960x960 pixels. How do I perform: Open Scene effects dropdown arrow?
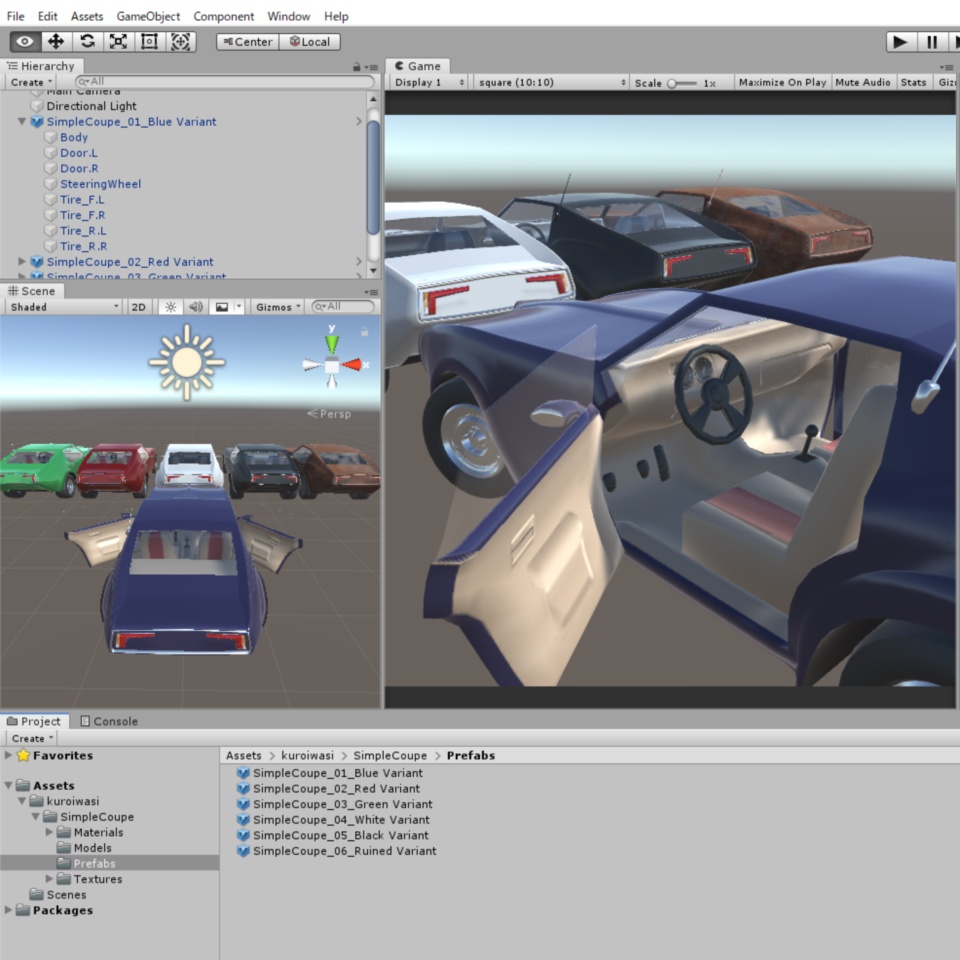click(239, 307)
